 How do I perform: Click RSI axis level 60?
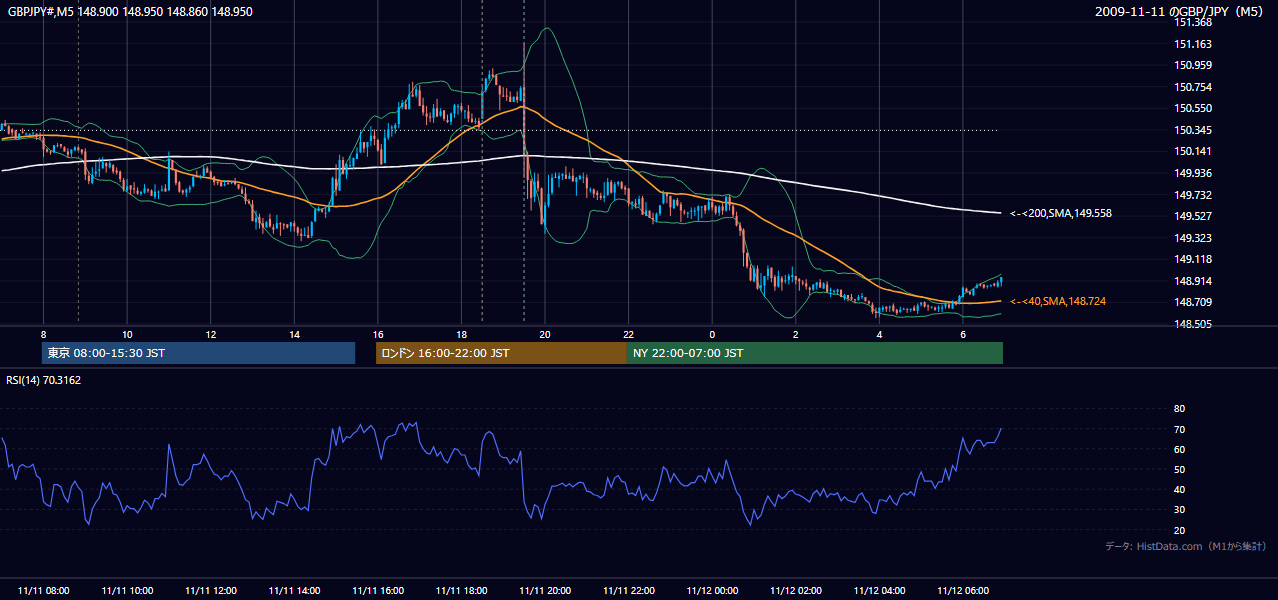(1179, 449)
